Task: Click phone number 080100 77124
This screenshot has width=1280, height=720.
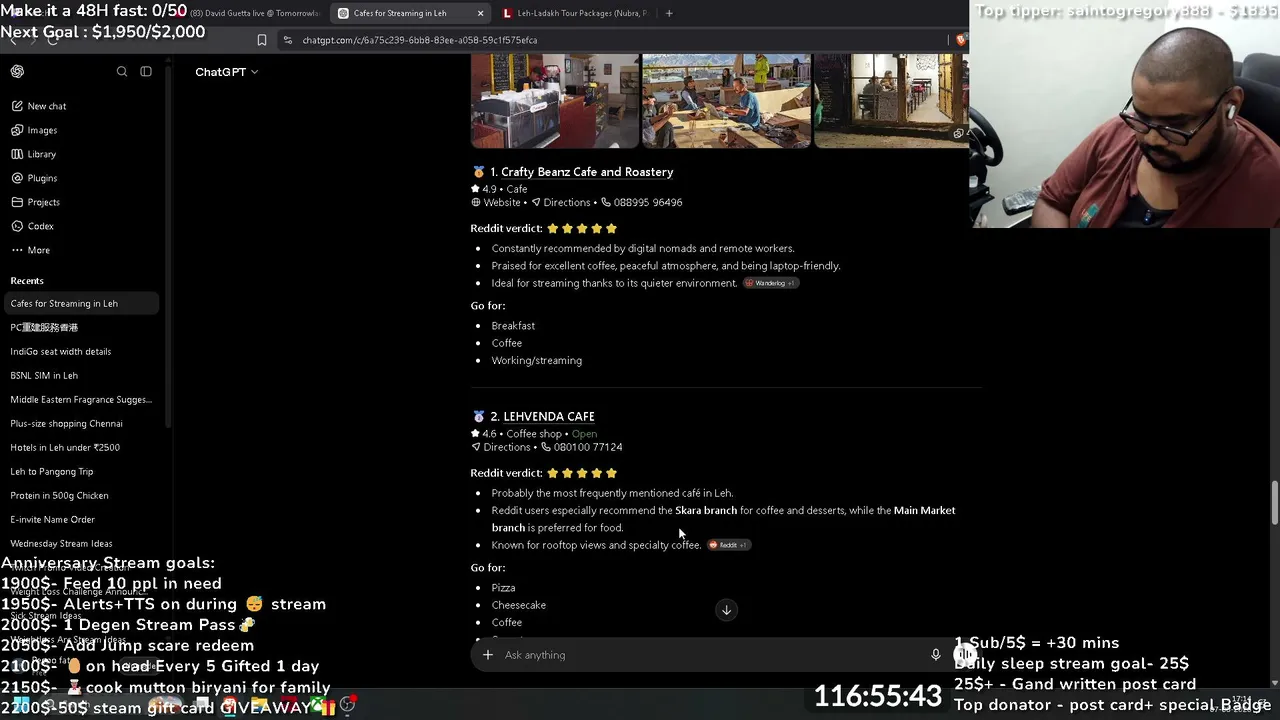Action: 582,447
